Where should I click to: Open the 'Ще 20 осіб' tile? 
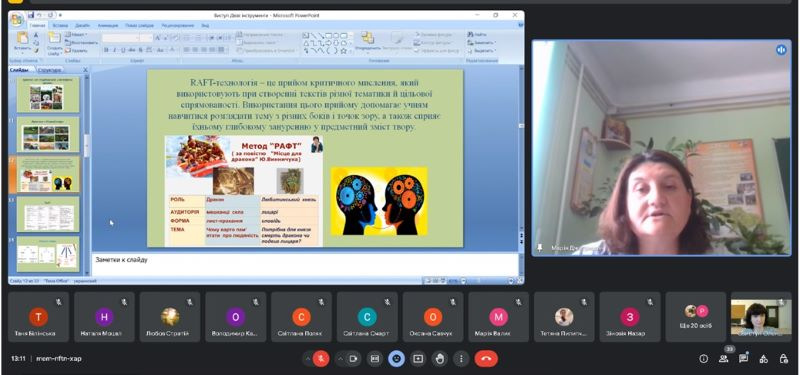(x=696, y=317)
